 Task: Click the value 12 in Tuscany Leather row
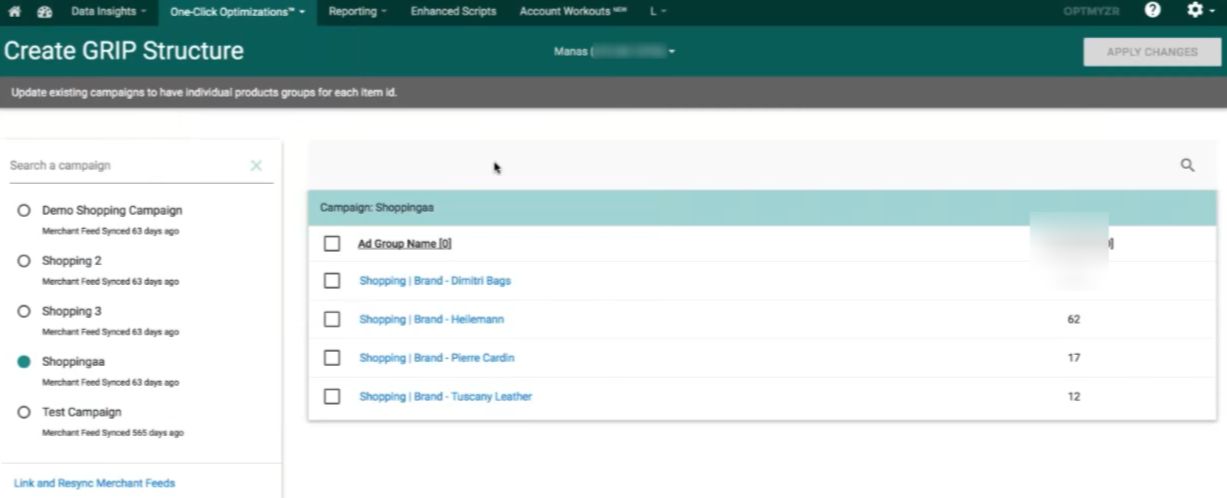pos(1074,396)
